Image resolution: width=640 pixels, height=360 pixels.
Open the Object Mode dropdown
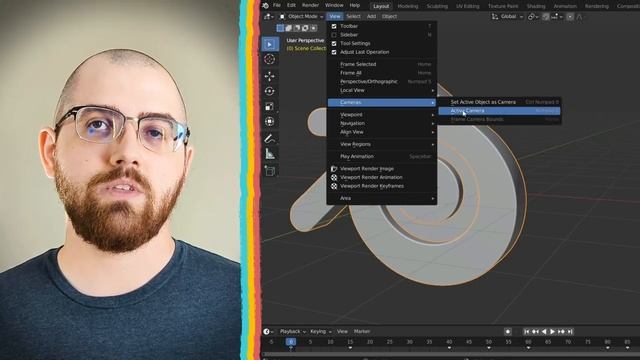(x=302, y=16)
